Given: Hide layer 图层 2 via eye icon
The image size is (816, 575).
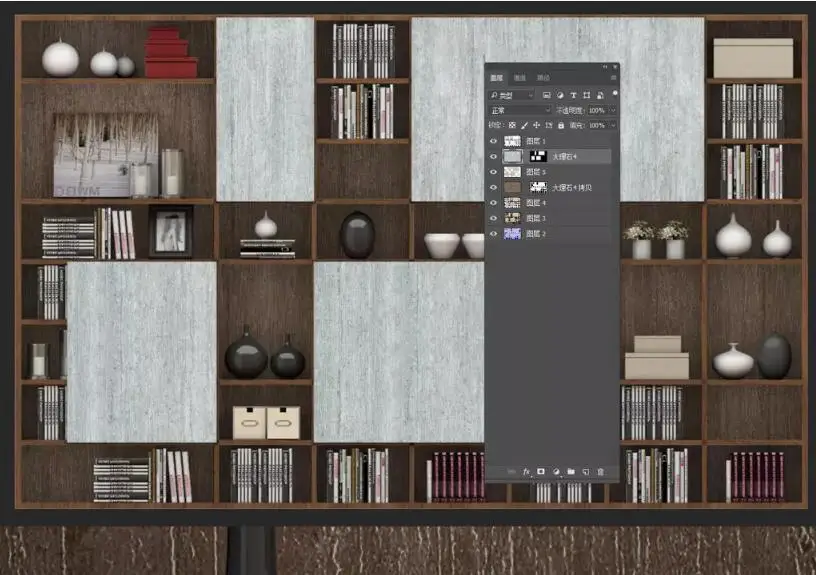Looking at the screenshot, I should 493,234.
